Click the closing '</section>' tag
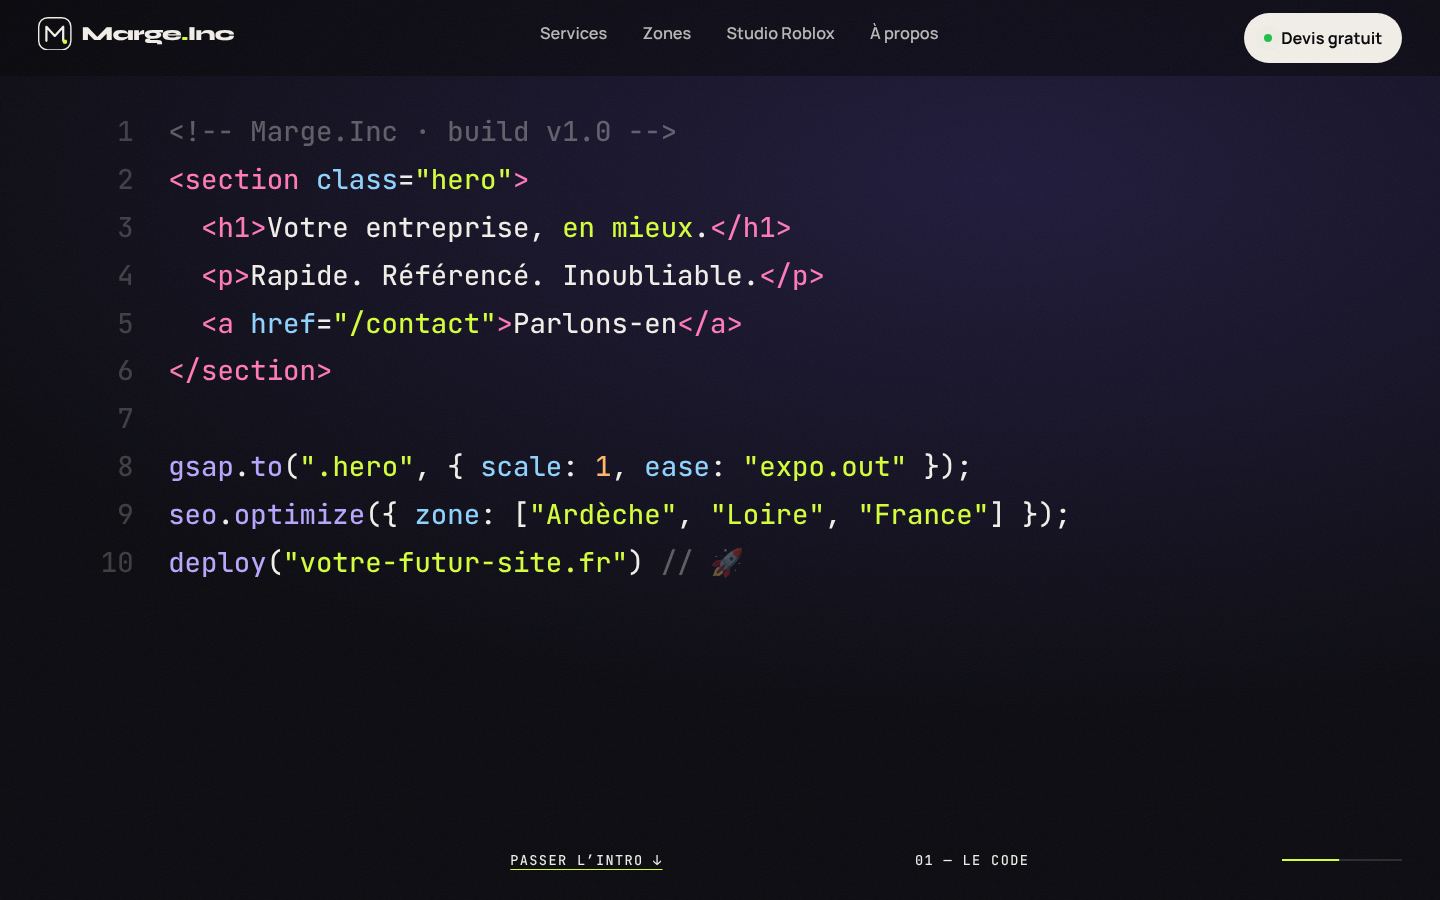This screenshot has width=1440, height=900. [x=250, y=371]
